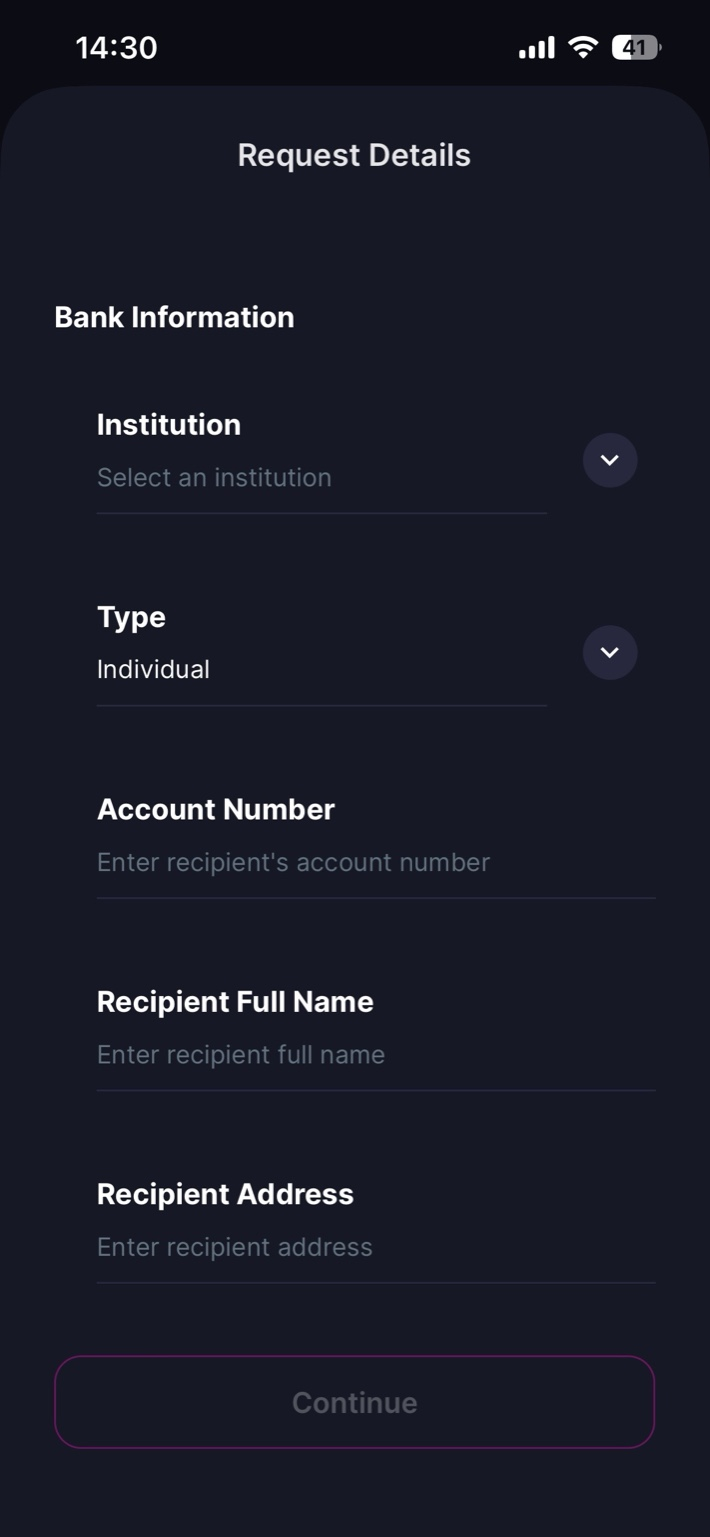Tap the battery level indicator

point(636,47)
